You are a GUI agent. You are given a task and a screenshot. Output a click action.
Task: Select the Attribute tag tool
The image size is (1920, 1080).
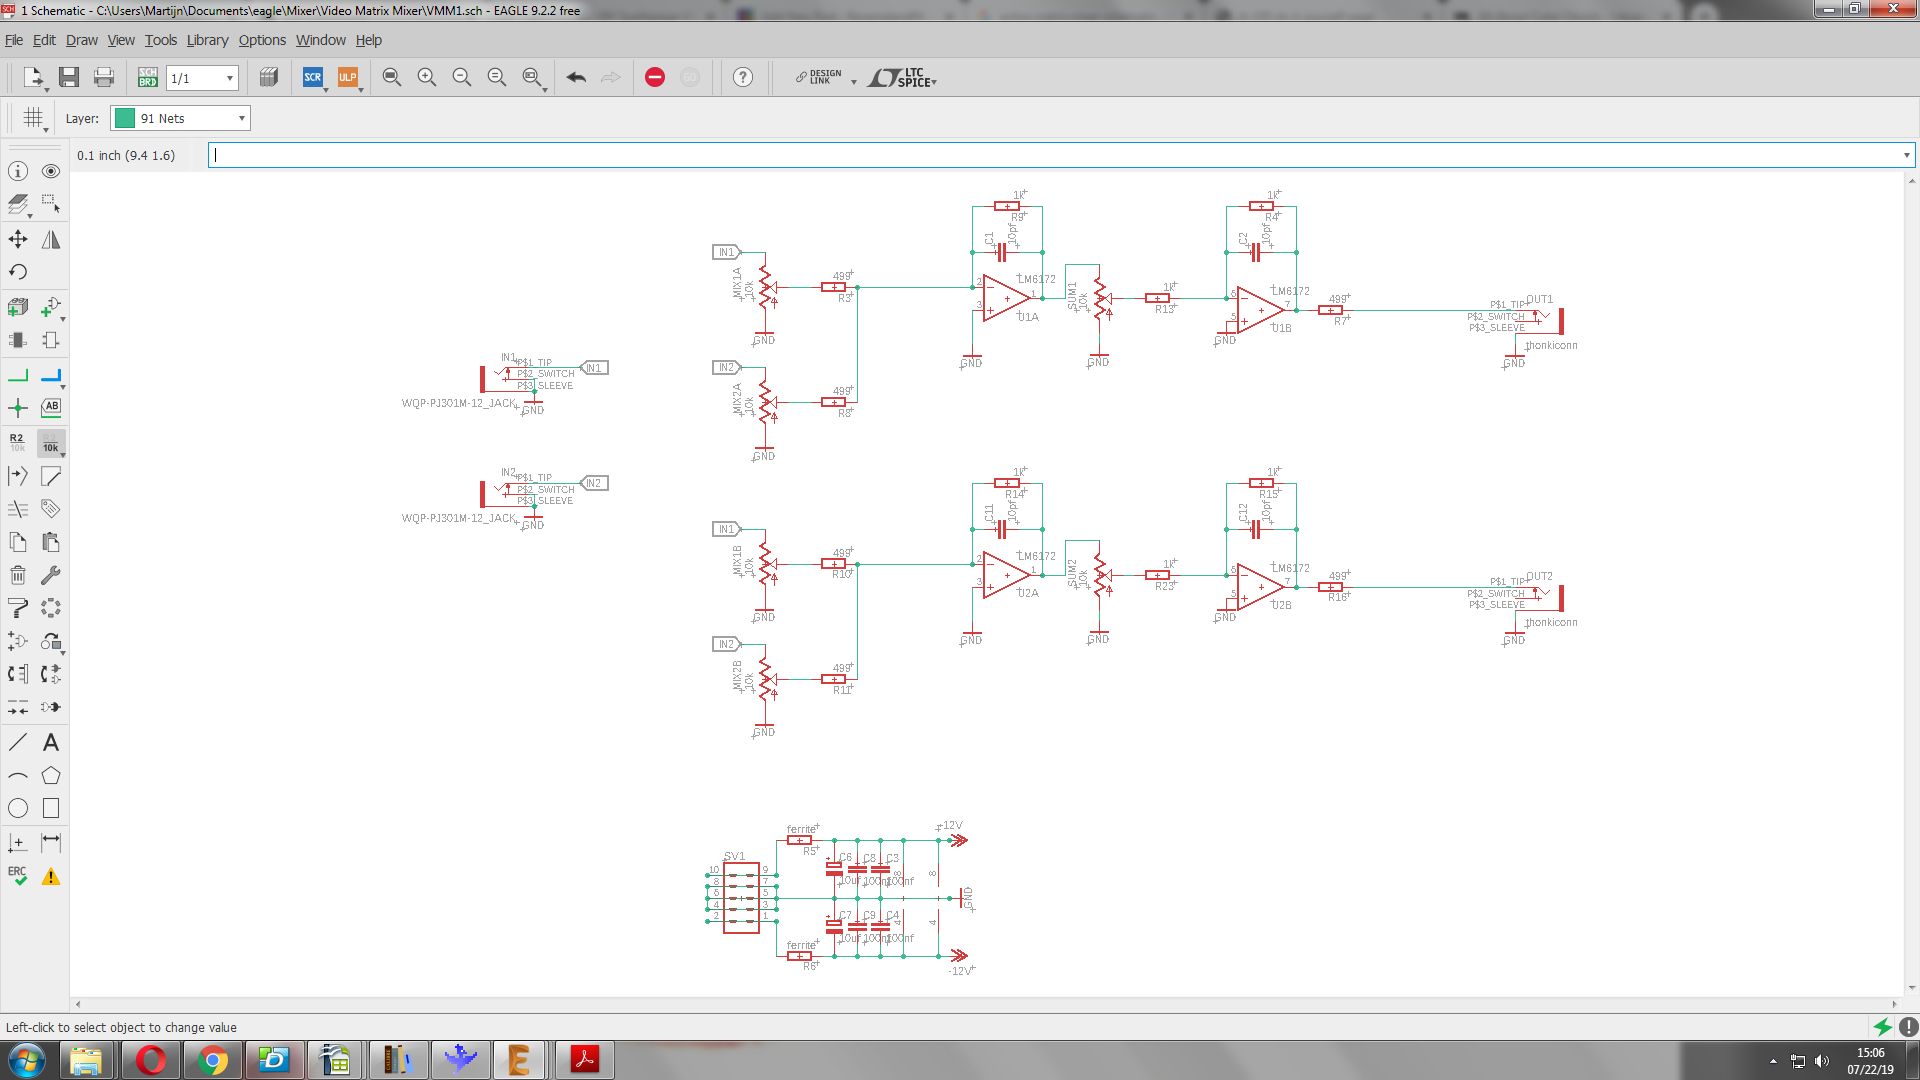click(51, 509)
